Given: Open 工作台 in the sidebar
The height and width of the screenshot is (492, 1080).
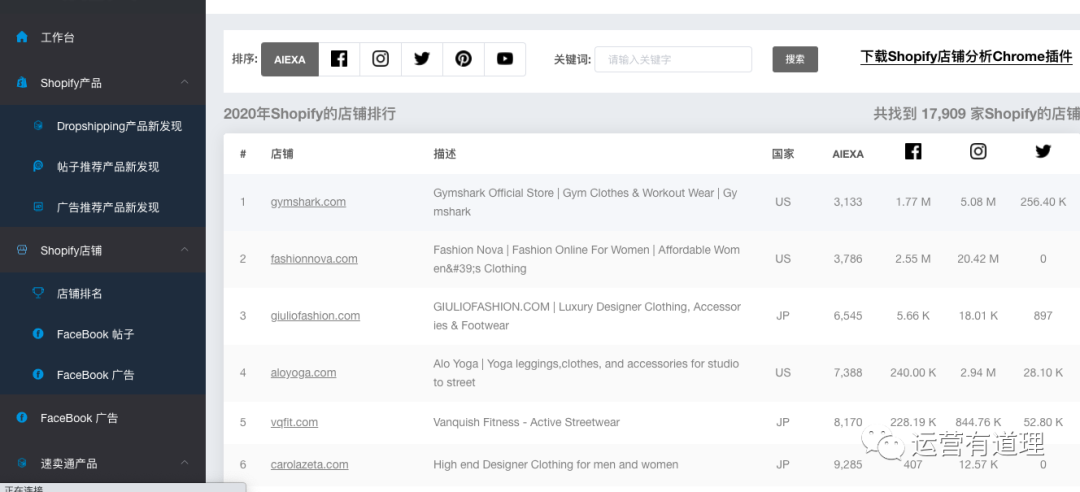Looking at the screenshot, I should 57,38.
